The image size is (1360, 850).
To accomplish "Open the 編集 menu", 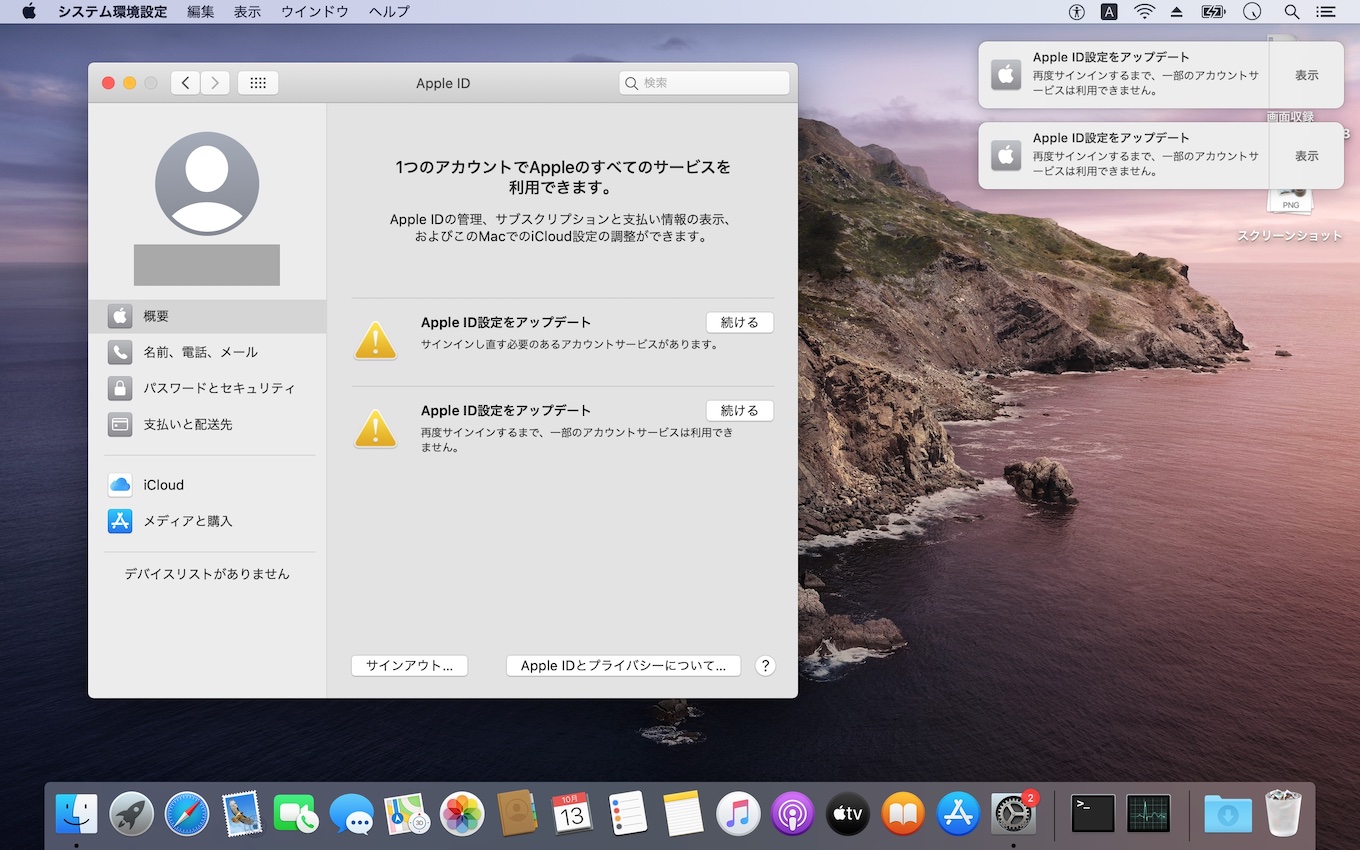I will (201, 12).
